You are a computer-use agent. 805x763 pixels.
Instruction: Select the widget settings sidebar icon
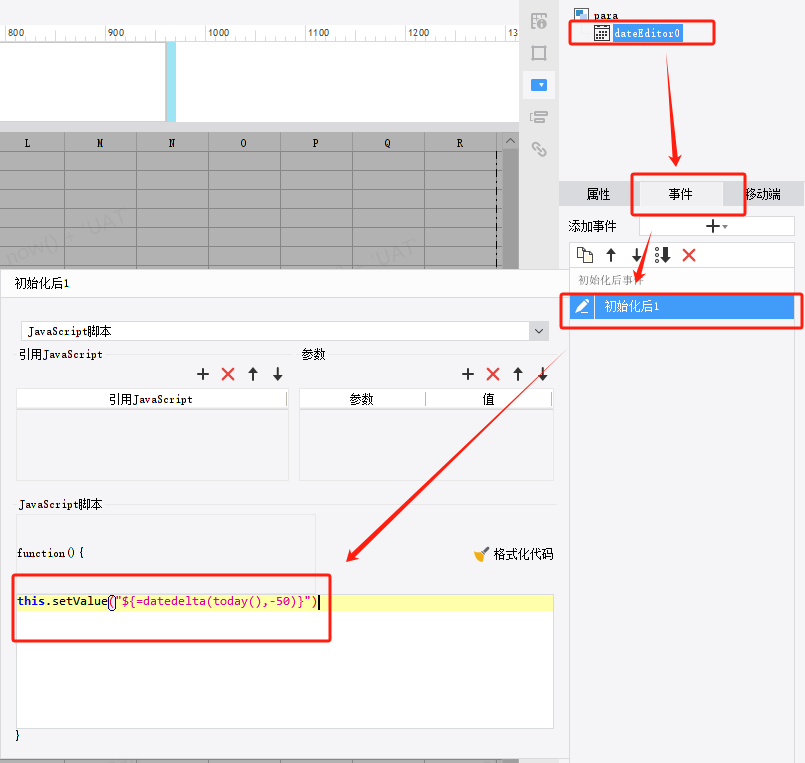tap(539, 85)
